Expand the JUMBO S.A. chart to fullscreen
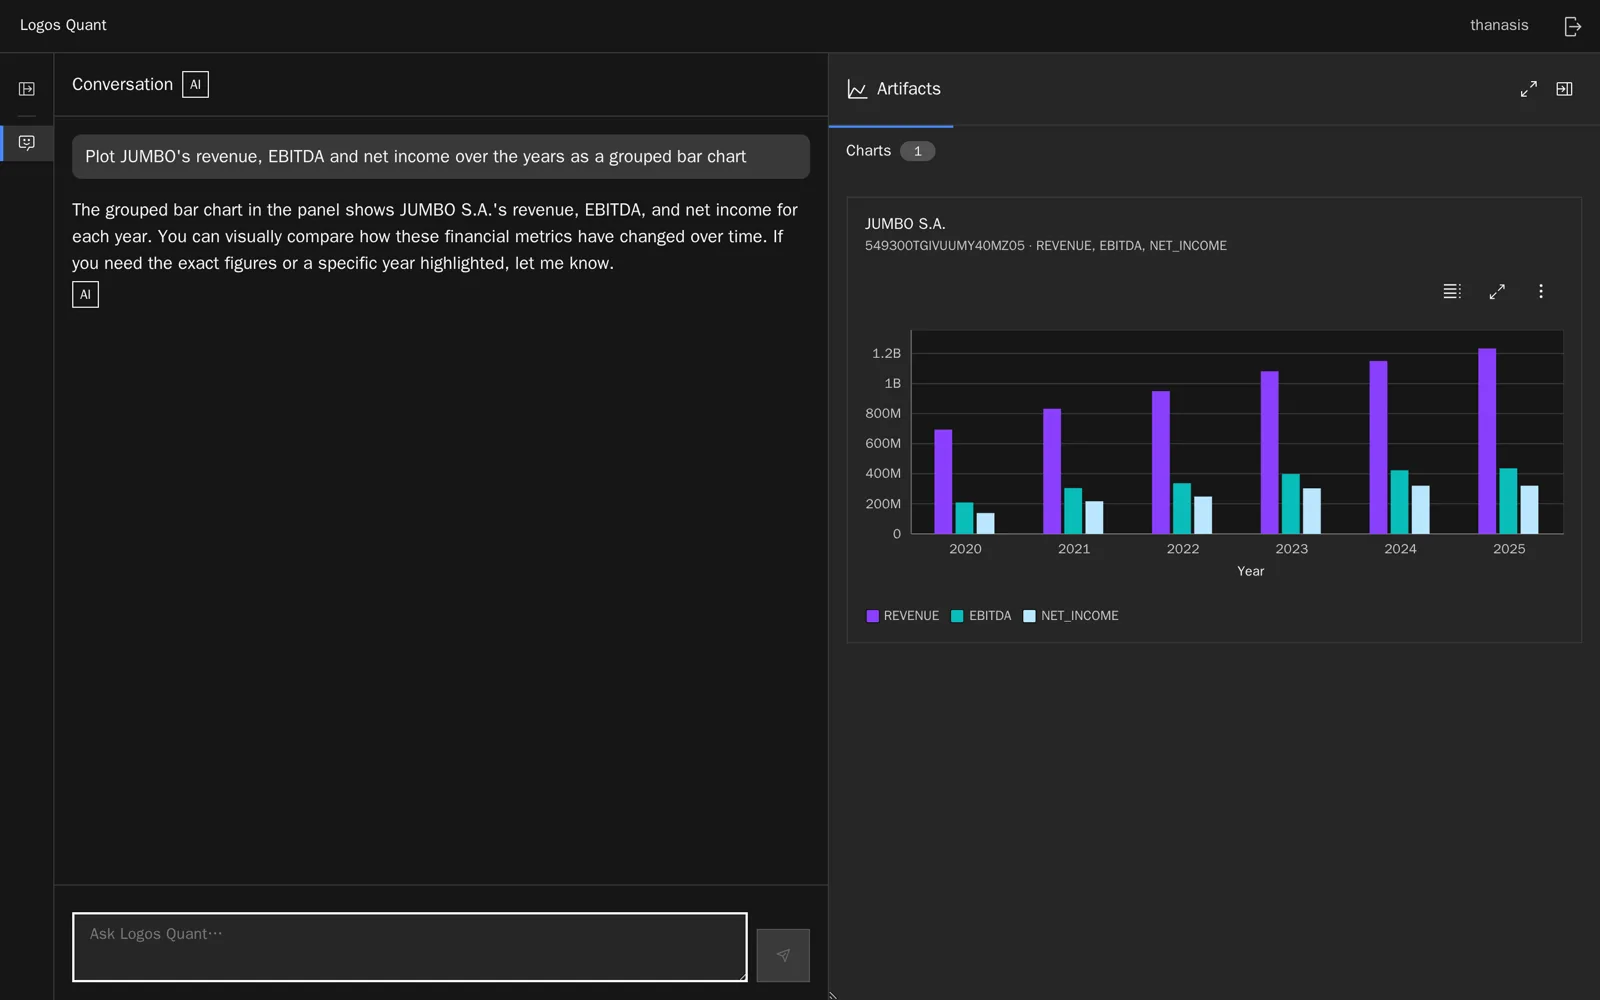The width and height of the screenshot is (1600, 1000). 1497,291
